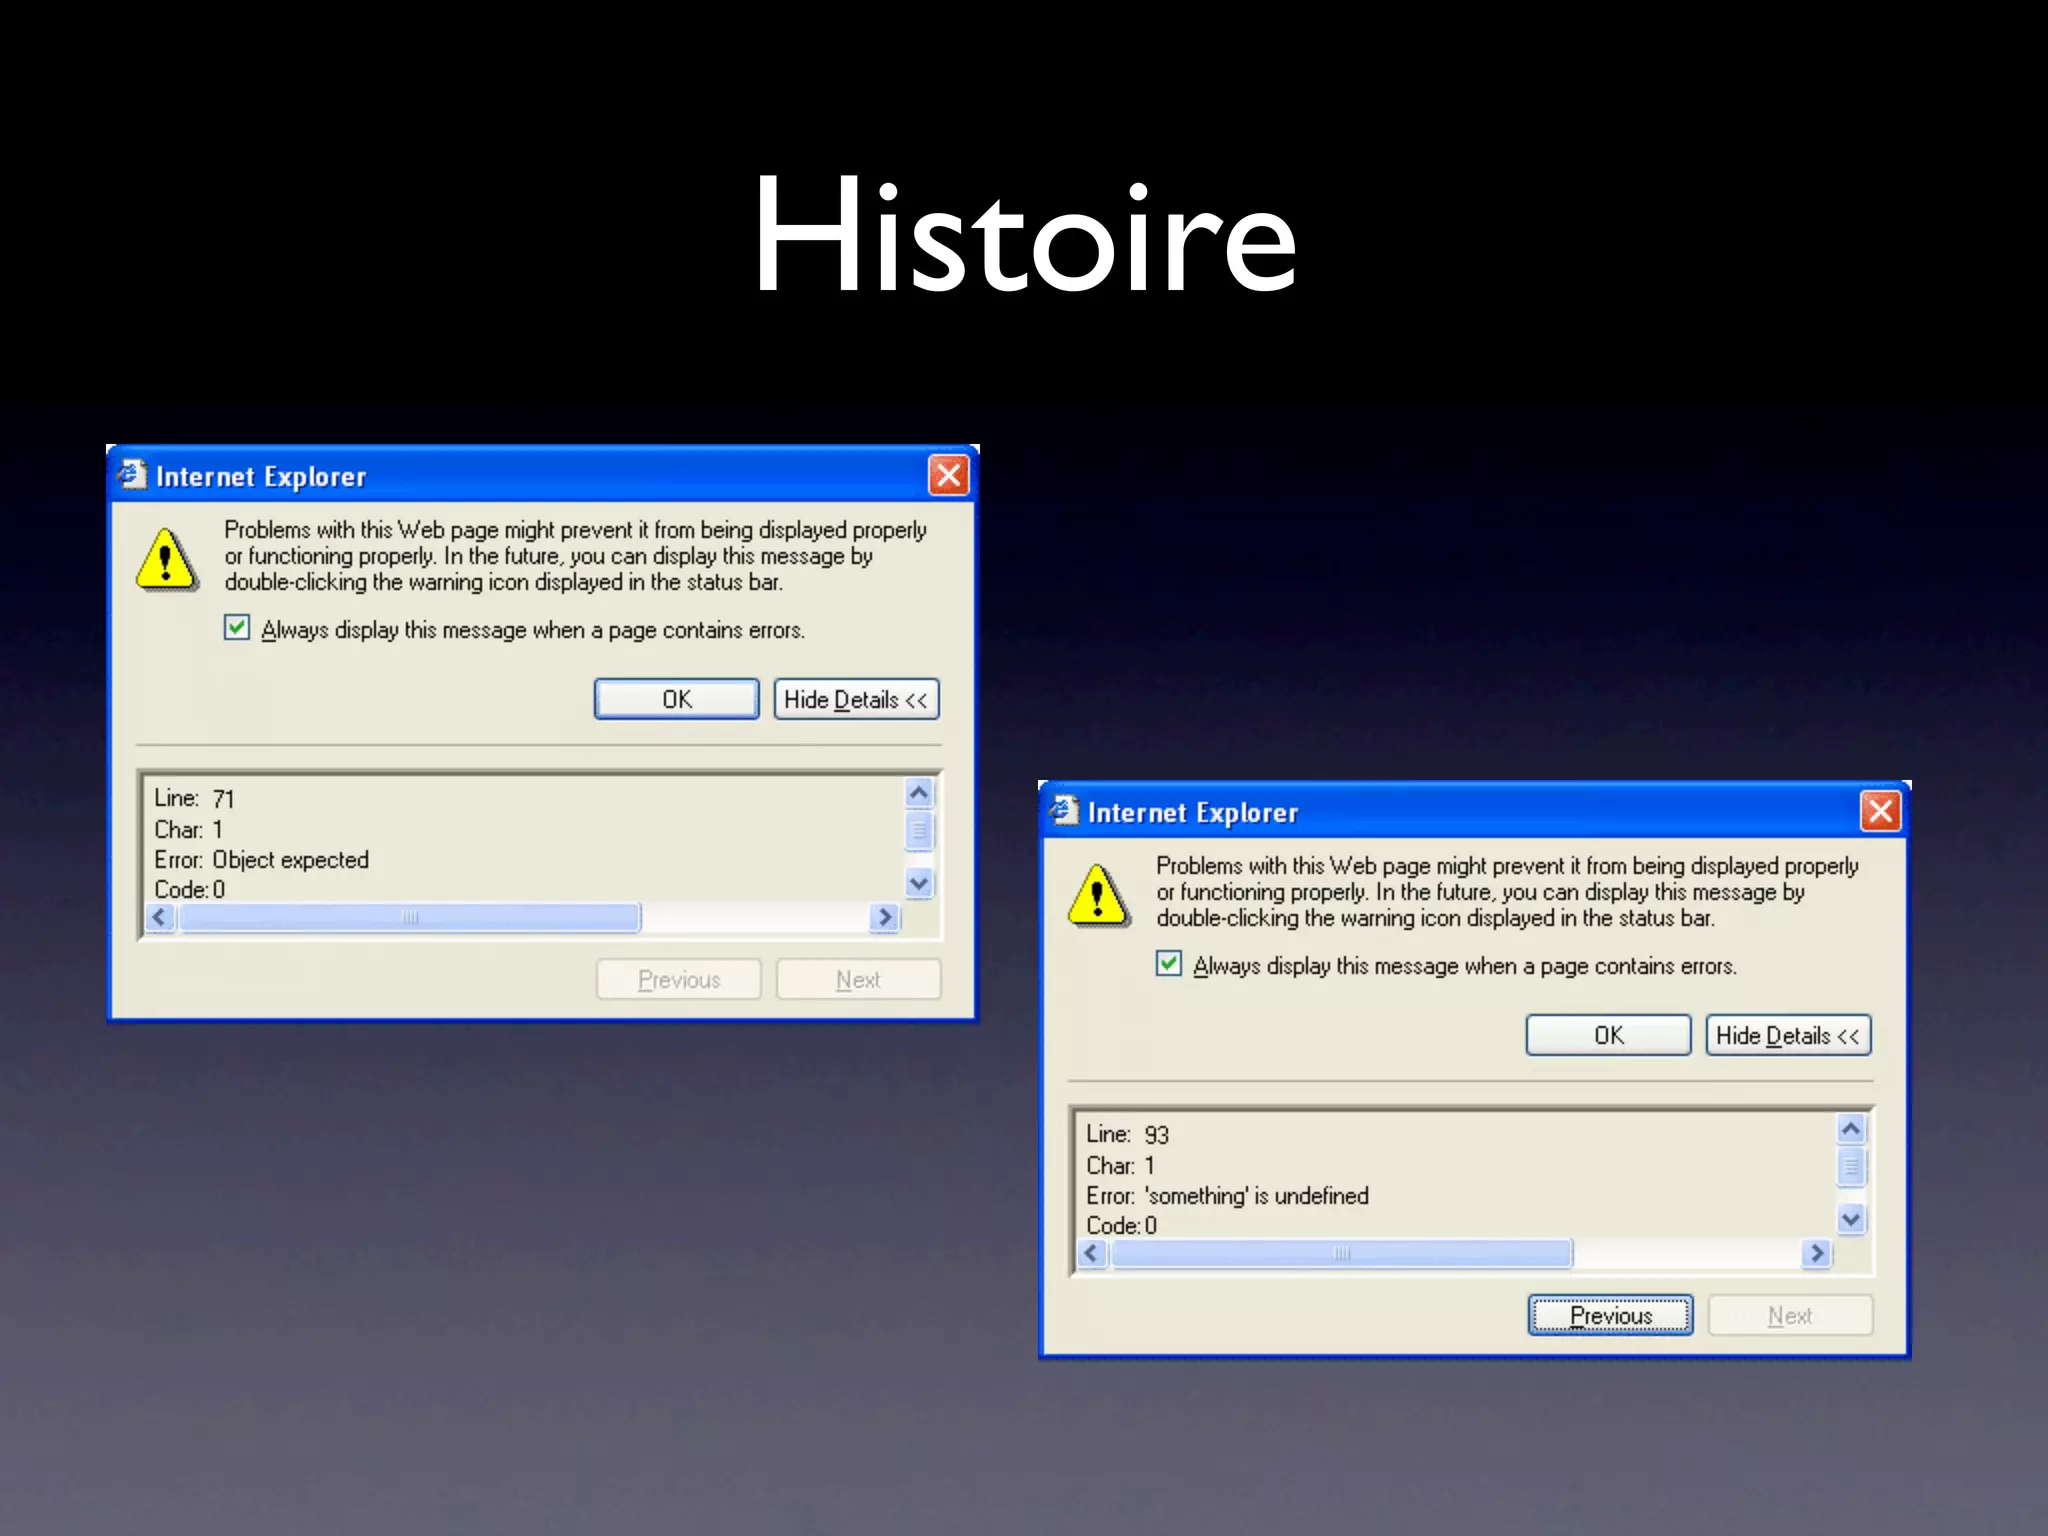Click the warning icon in the Line 93 dialog
2048x1536 pixels.
coord(1098,896)
